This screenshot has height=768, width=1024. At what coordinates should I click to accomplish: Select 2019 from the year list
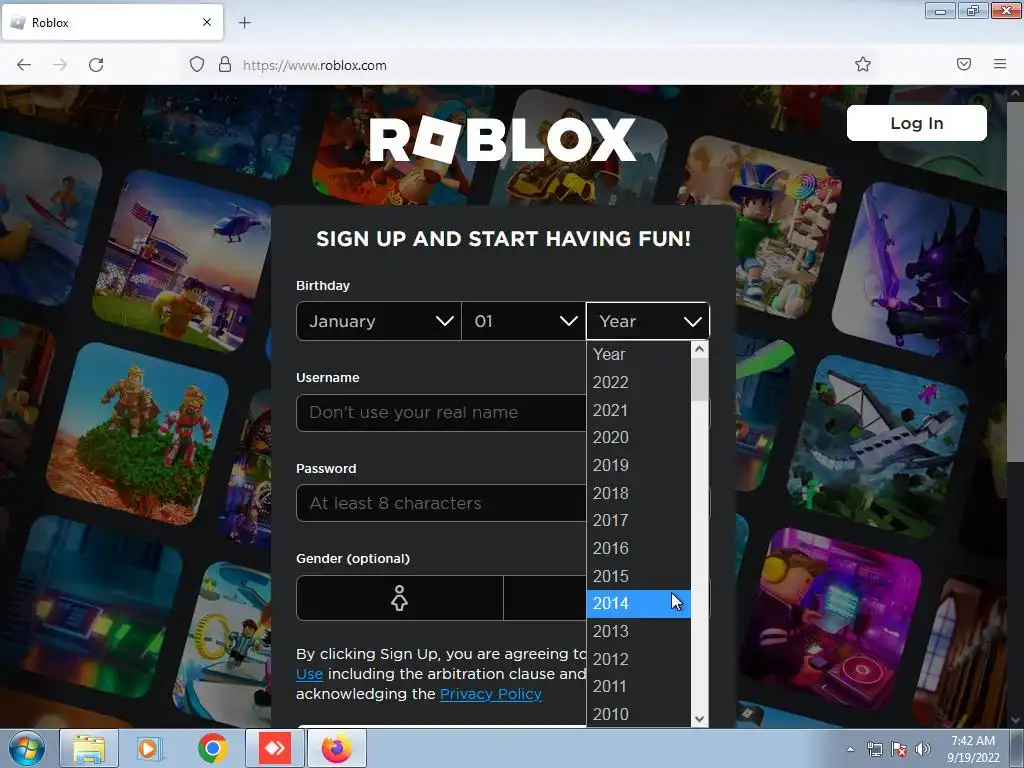coord(639,465)
